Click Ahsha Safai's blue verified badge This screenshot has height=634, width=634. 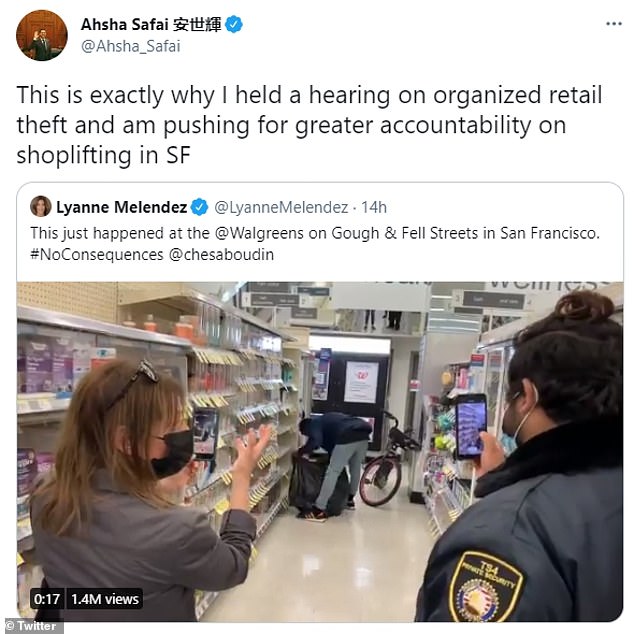click(234, 24)
